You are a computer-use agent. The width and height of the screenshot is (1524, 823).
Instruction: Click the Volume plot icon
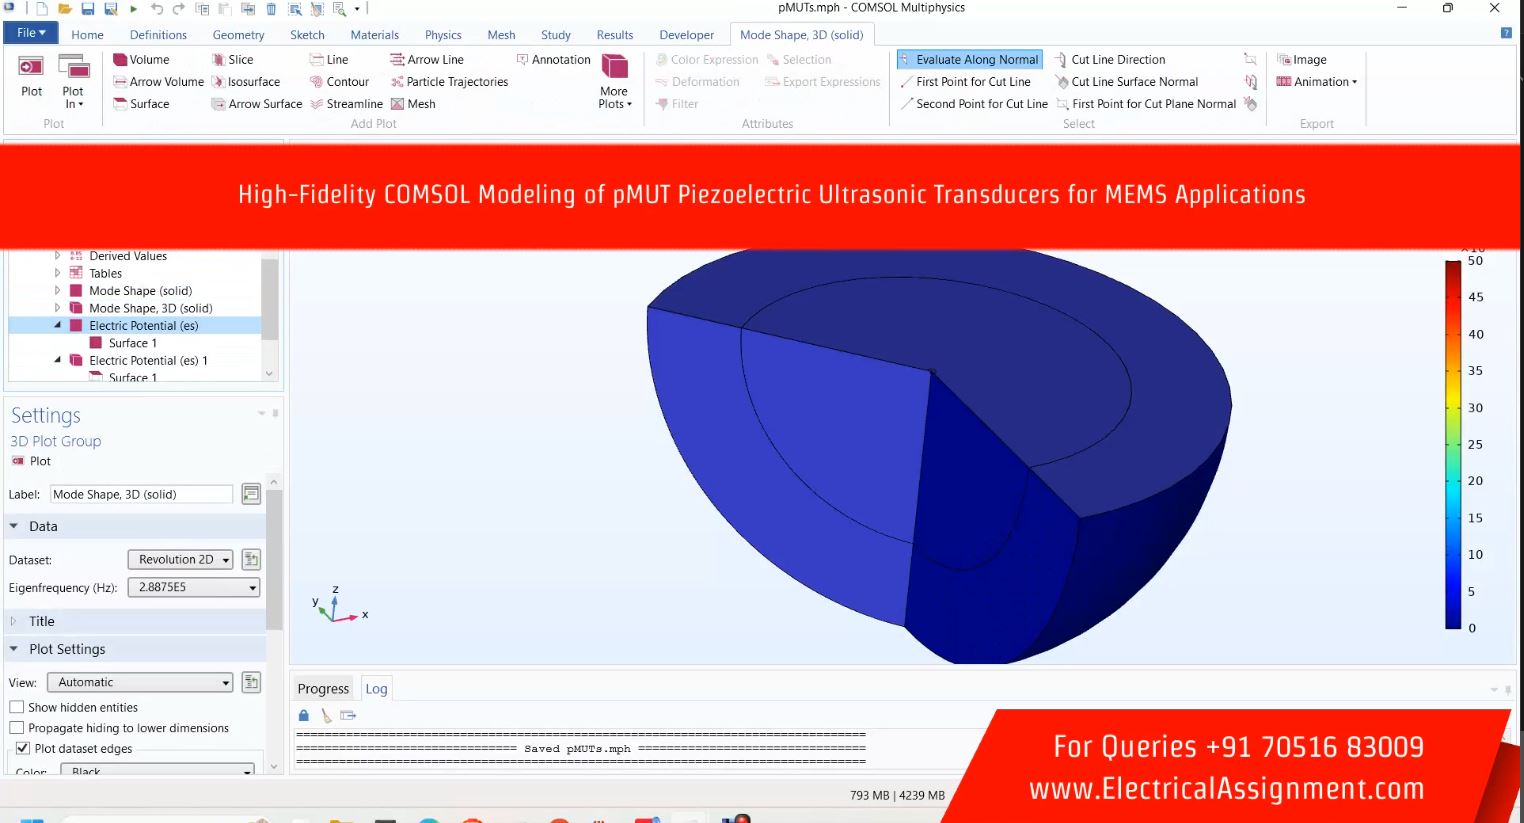(120, 60)
